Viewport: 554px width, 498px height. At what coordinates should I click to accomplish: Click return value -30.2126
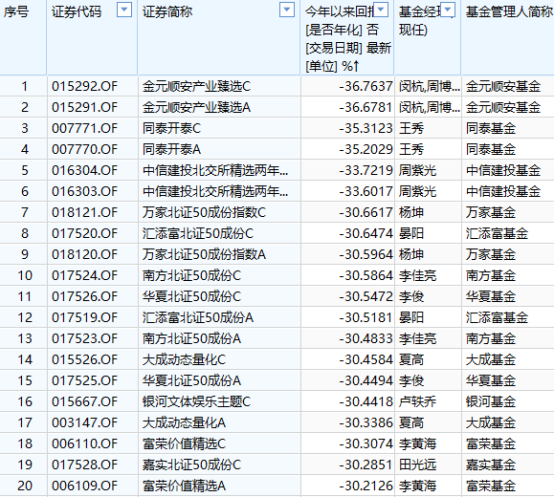pyautogui.click(x=366, y=486)
